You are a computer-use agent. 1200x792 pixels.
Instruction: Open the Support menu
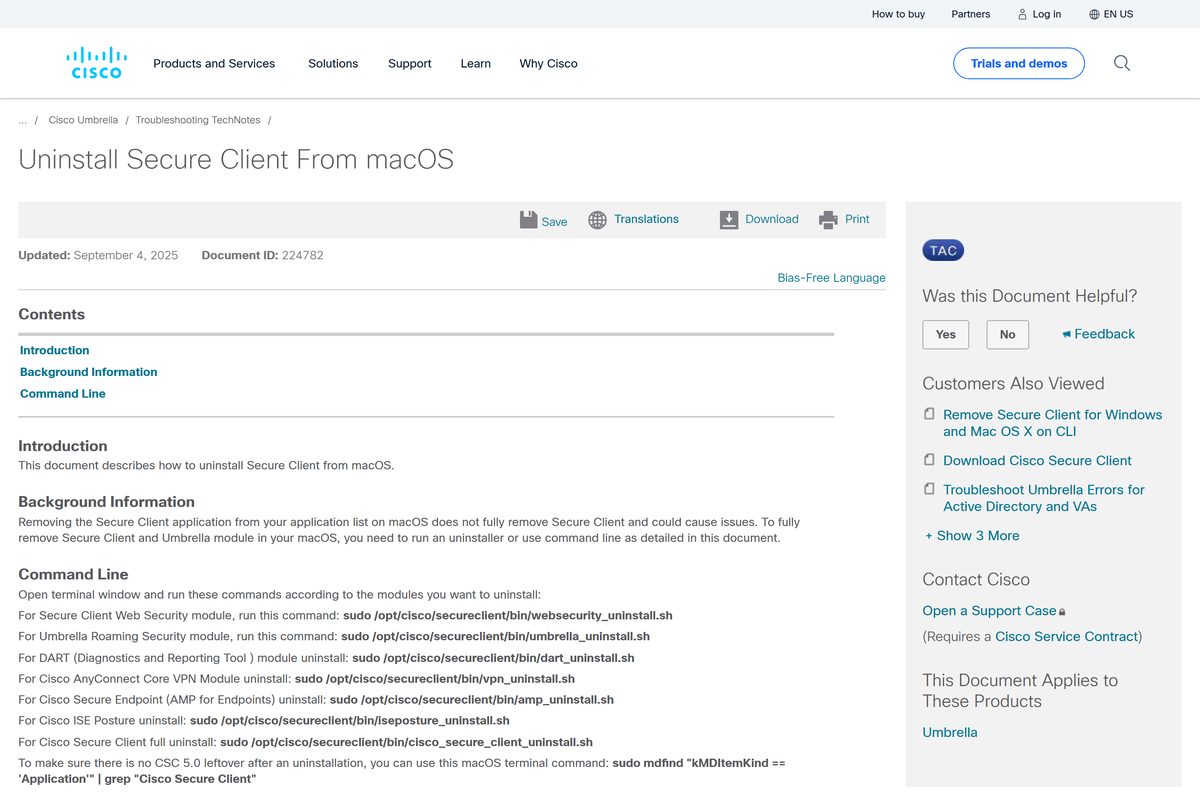click(410, 63)
